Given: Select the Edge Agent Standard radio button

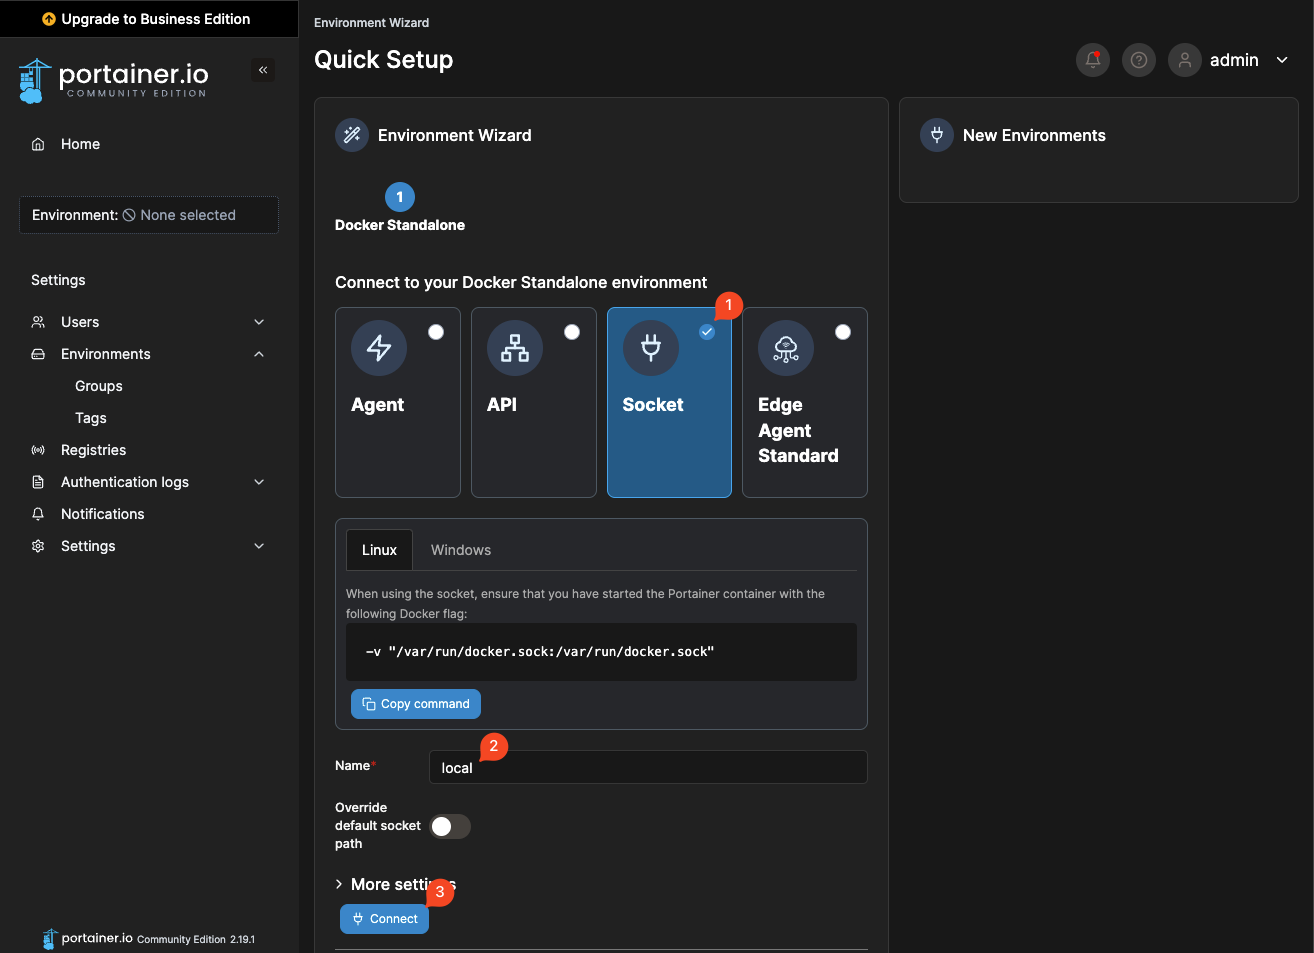Looking at the screenshot, I should click(843, 332).
